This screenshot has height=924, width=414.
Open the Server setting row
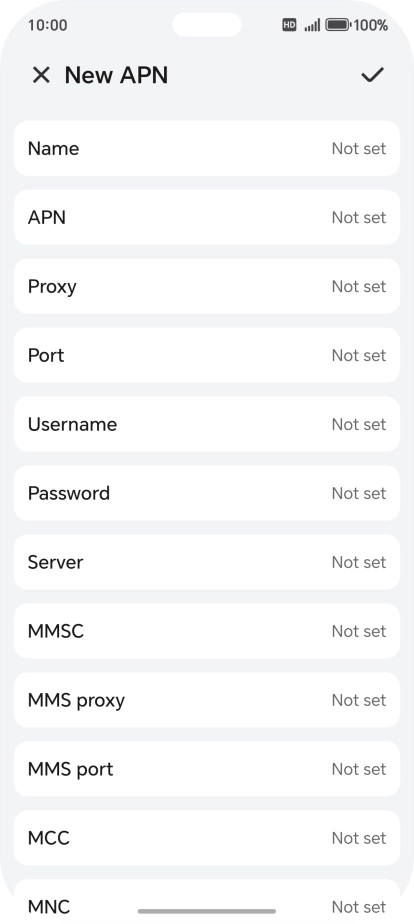(207, 562)
